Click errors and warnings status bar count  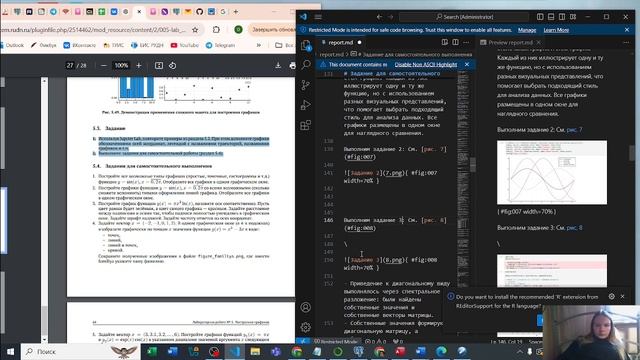point(376,341)
